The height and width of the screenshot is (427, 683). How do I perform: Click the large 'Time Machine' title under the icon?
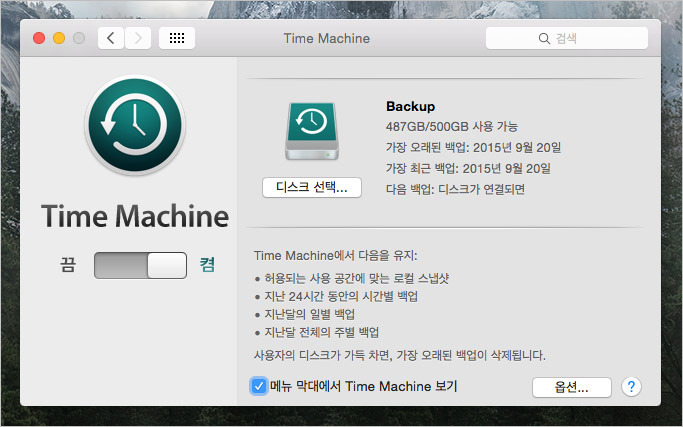point(135,216)
